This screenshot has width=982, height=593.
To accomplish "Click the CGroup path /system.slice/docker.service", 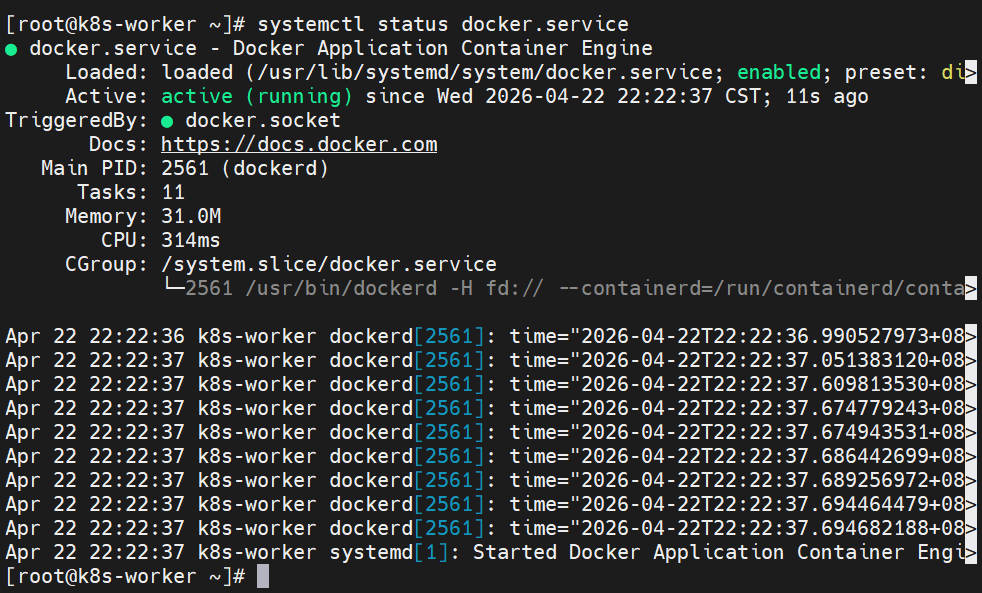I will tap(329, 265).
